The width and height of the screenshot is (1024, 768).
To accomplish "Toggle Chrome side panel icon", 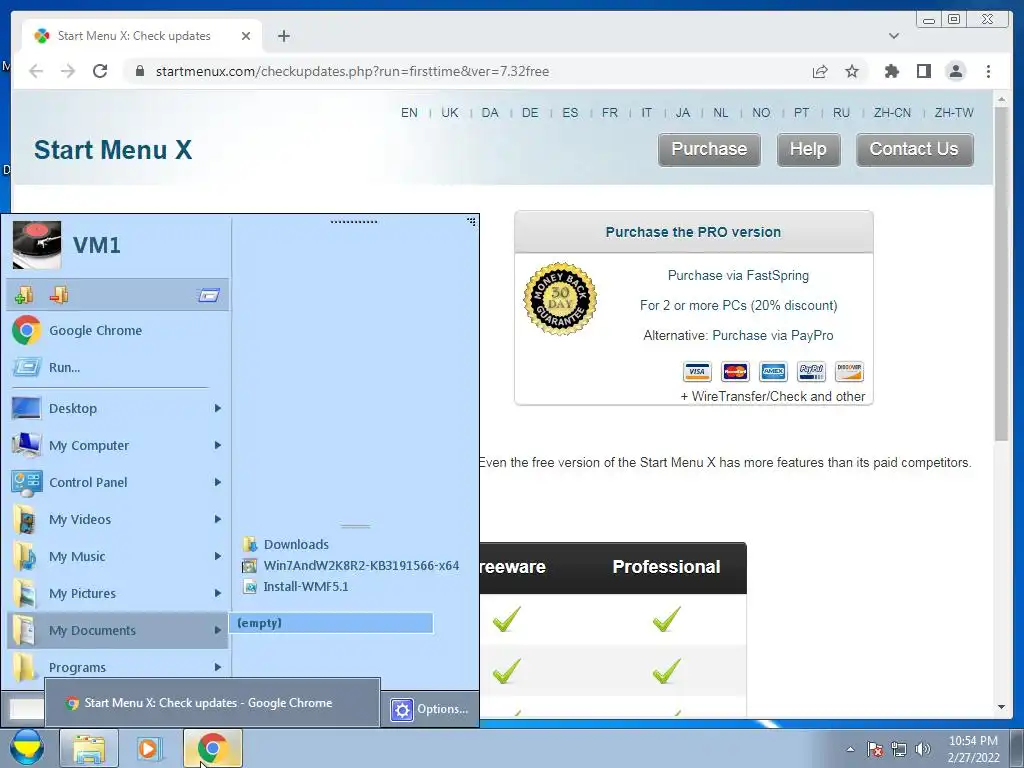I will pyautogui.click(x=923, y=71).
